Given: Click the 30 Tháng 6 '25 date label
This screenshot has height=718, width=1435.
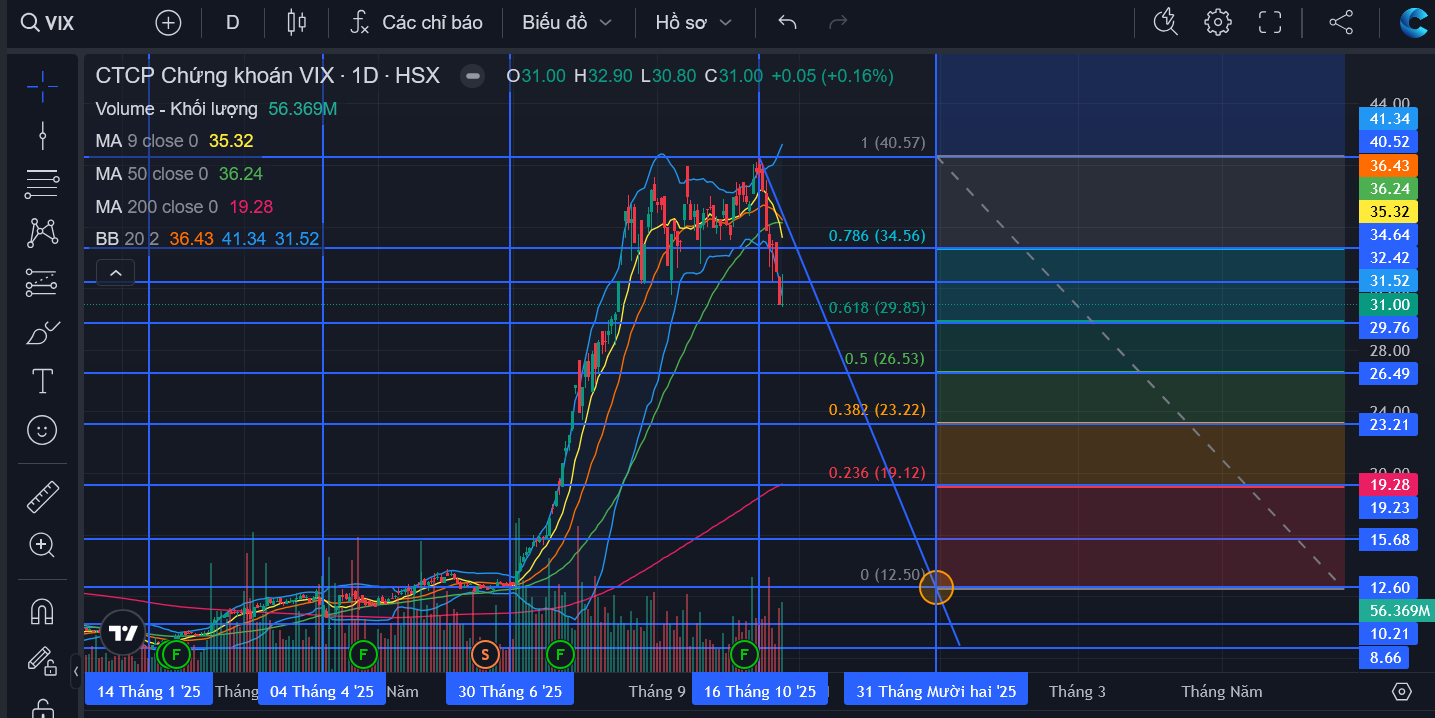Looking at the screenshot, I should tap(510, 691).
